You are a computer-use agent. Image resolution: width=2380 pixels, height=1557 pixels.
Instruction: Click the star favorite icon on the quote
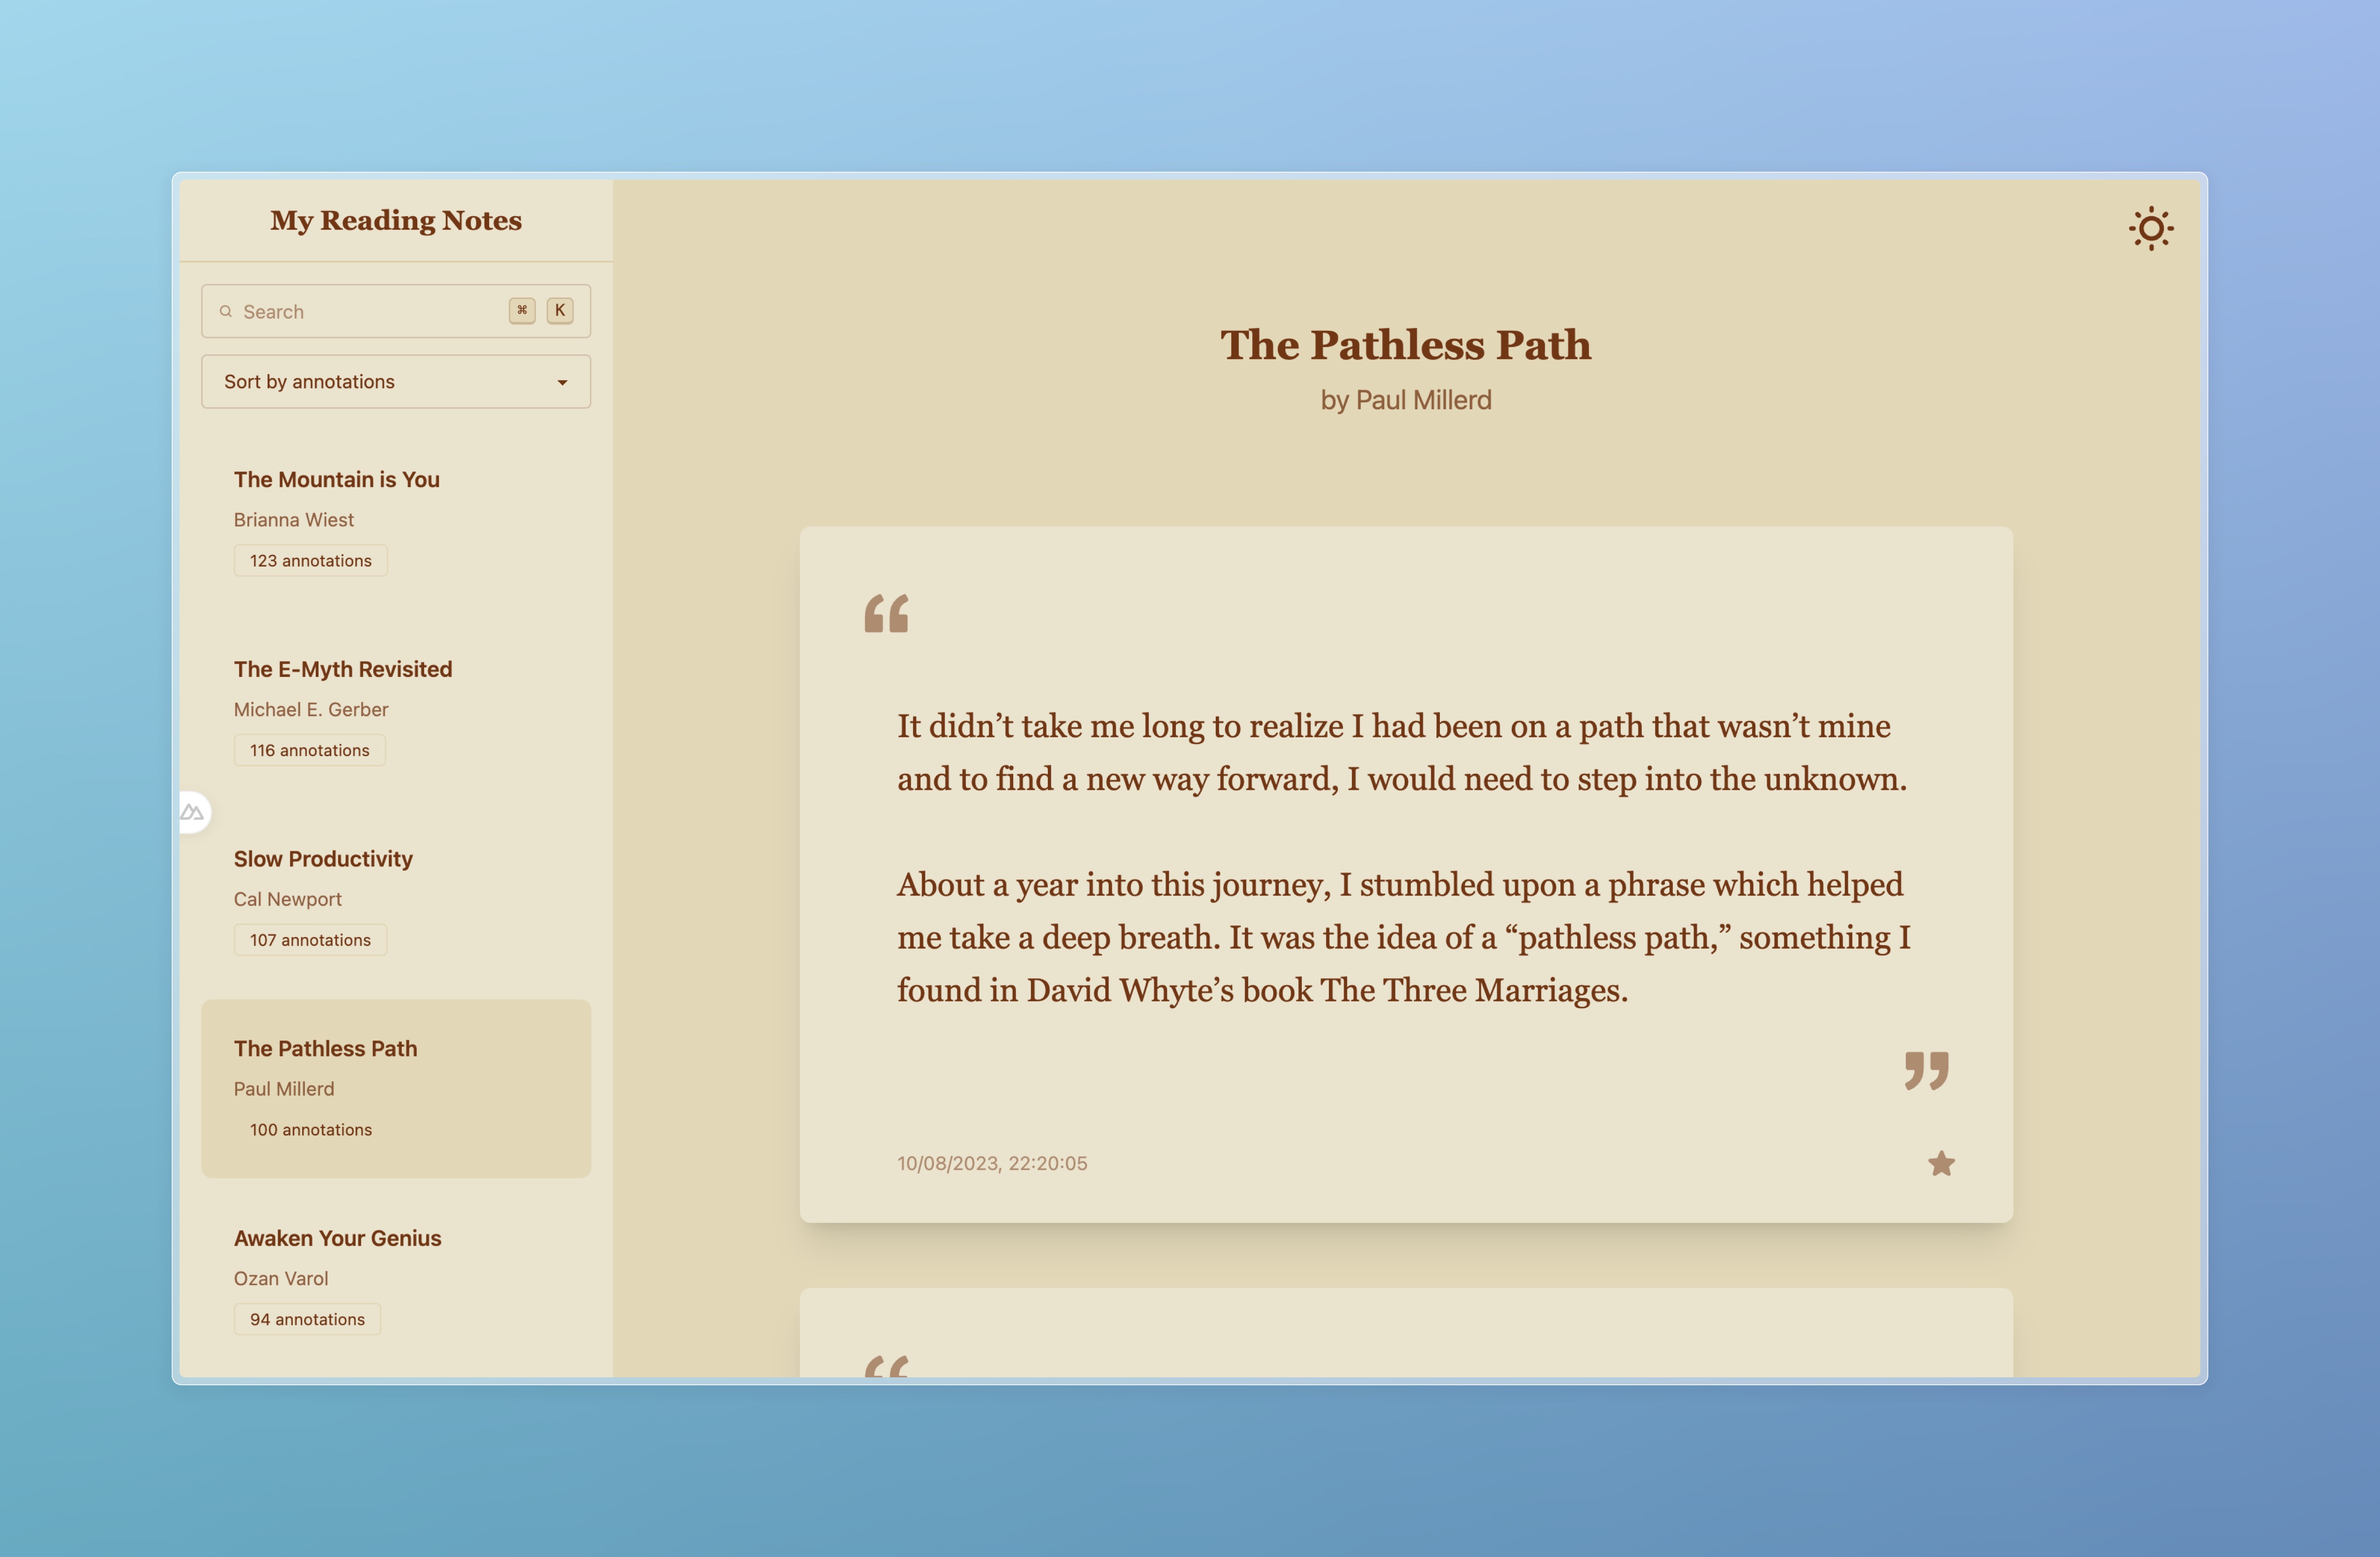pos(1941,1163)
